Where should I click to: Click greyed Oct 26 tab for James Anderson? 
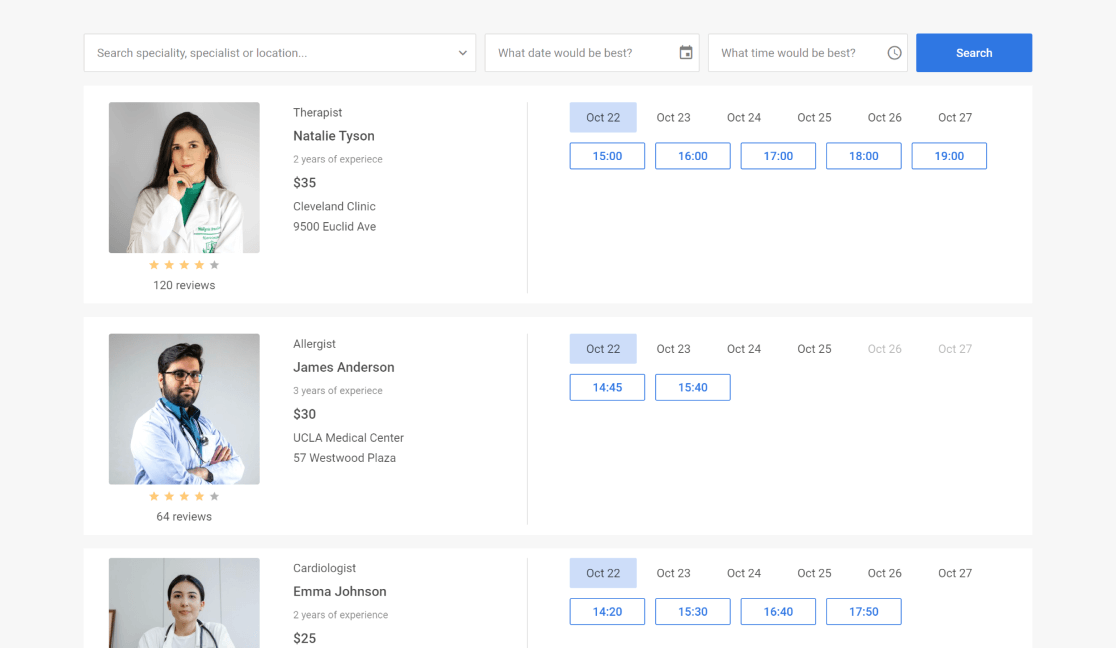[x=885, y=349]
